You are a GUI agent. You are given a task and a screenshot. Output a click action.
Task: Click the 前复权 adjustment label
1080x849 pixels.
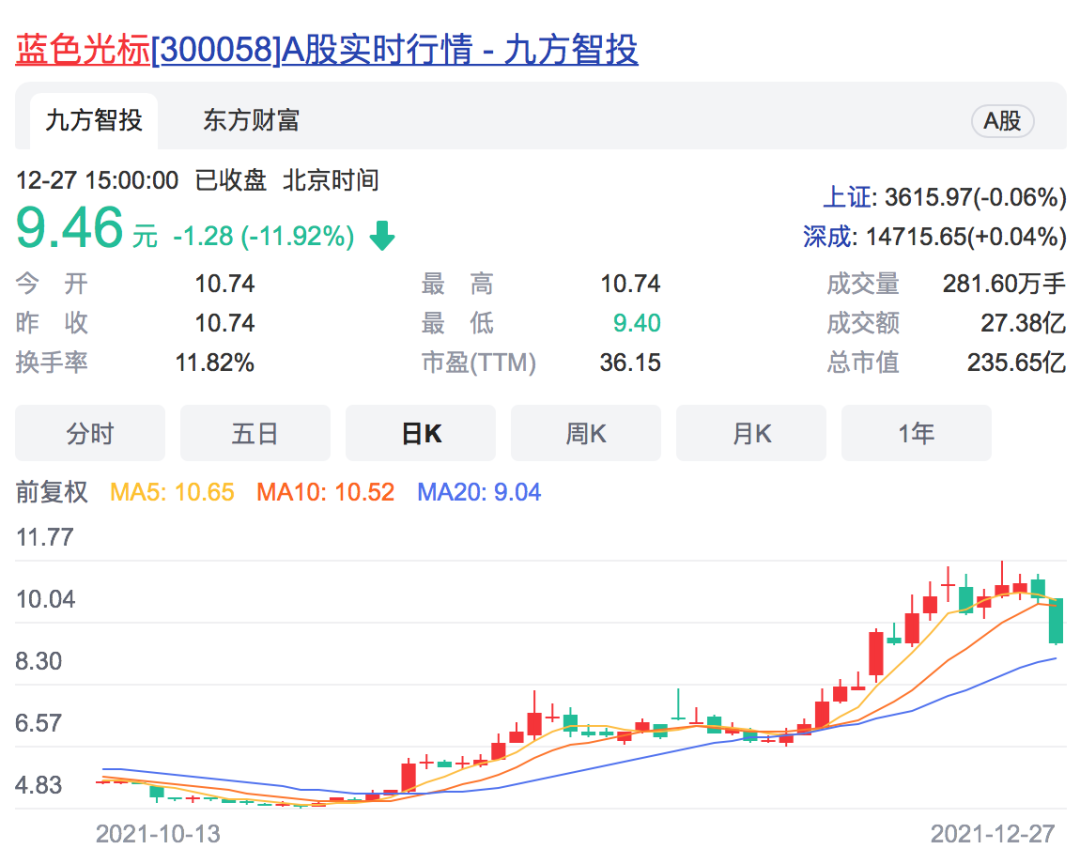tap(52, 492)
